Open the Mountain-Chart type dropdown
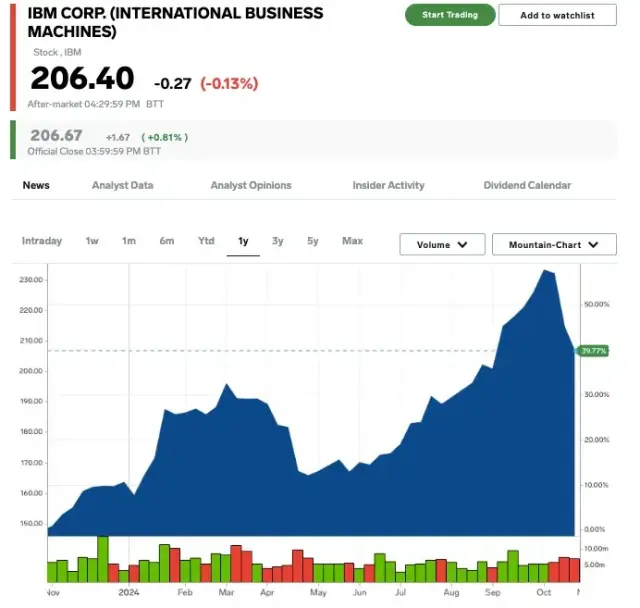This screenshot has width=640, height=608. 554,244
